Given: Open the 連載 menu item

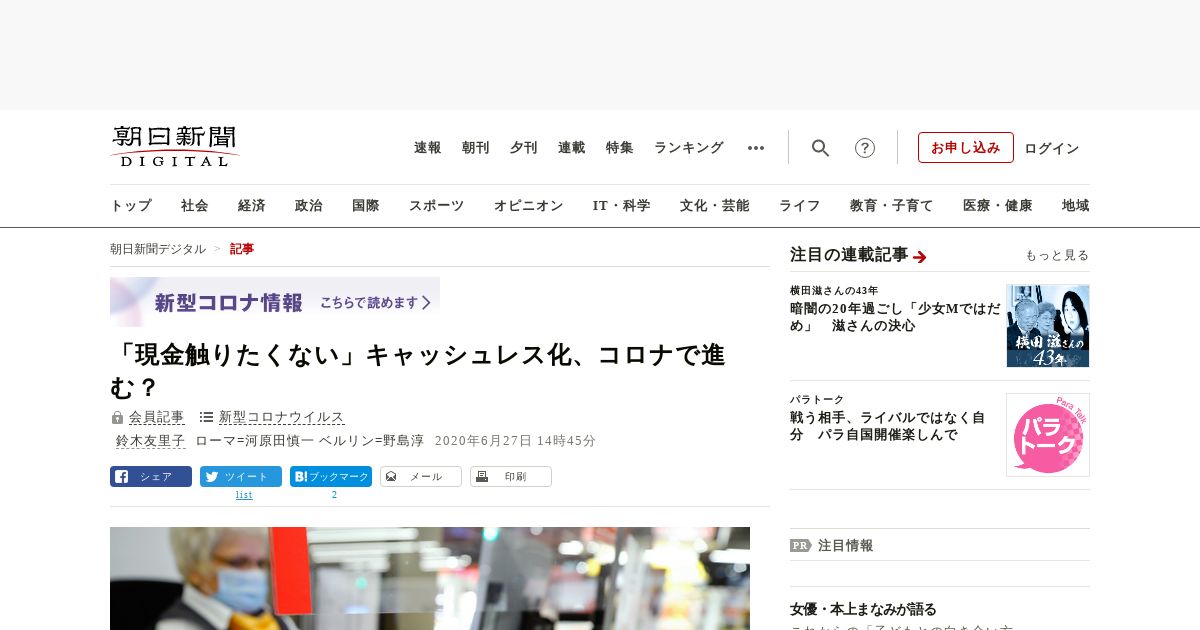Looking at the screenshot, I should 572,148.
